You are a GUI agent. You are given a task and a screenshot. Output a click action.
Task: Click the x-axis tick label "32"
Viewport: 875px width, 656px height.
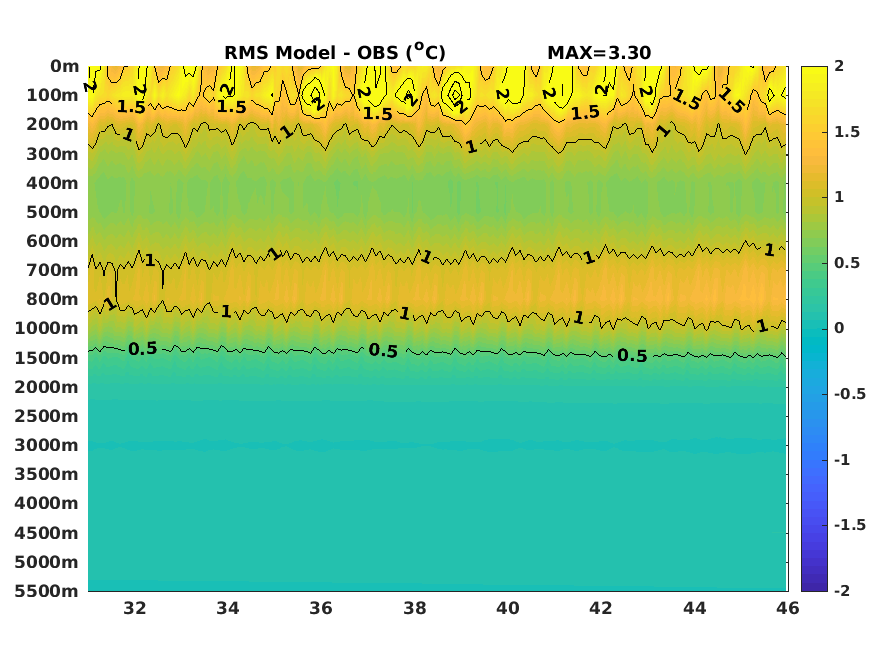134,608
